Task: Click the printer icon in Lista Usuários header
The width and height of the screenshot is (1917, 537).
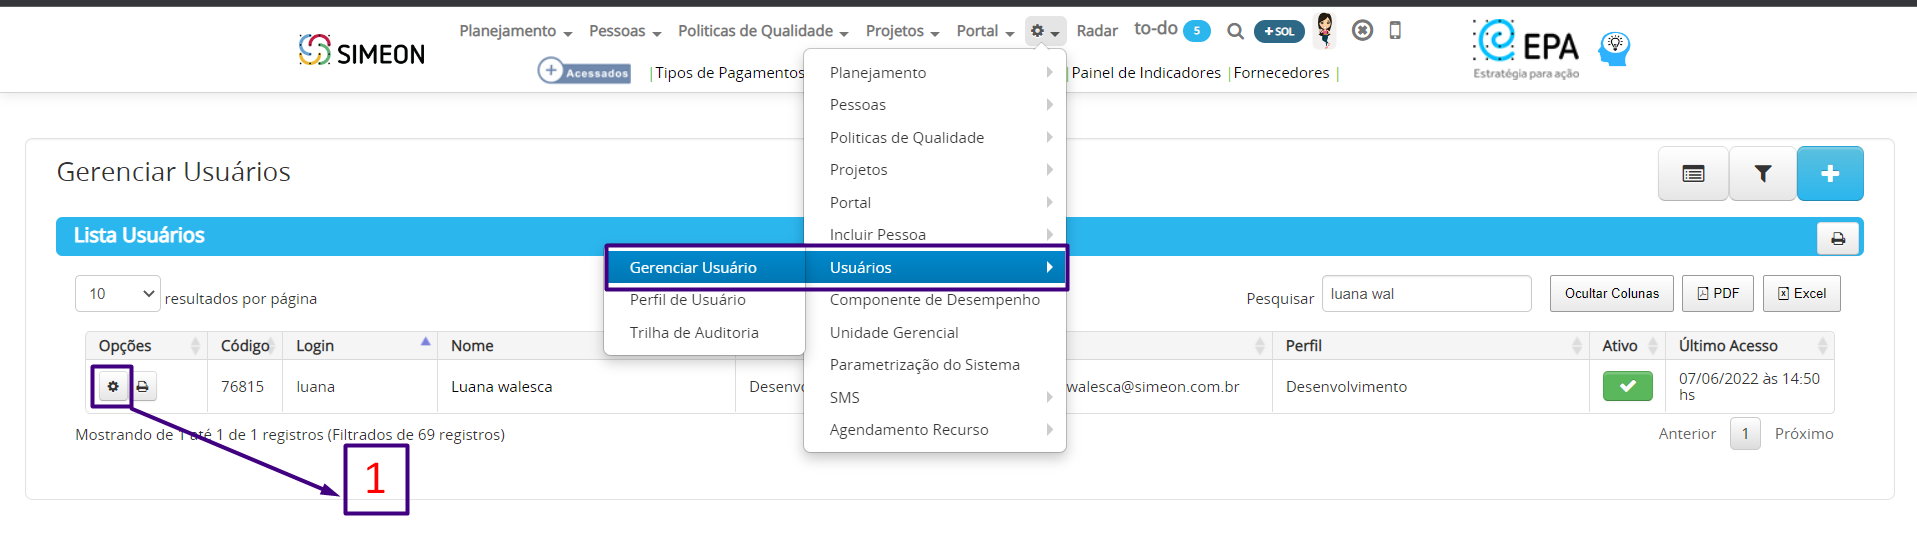Action: 1838,238
